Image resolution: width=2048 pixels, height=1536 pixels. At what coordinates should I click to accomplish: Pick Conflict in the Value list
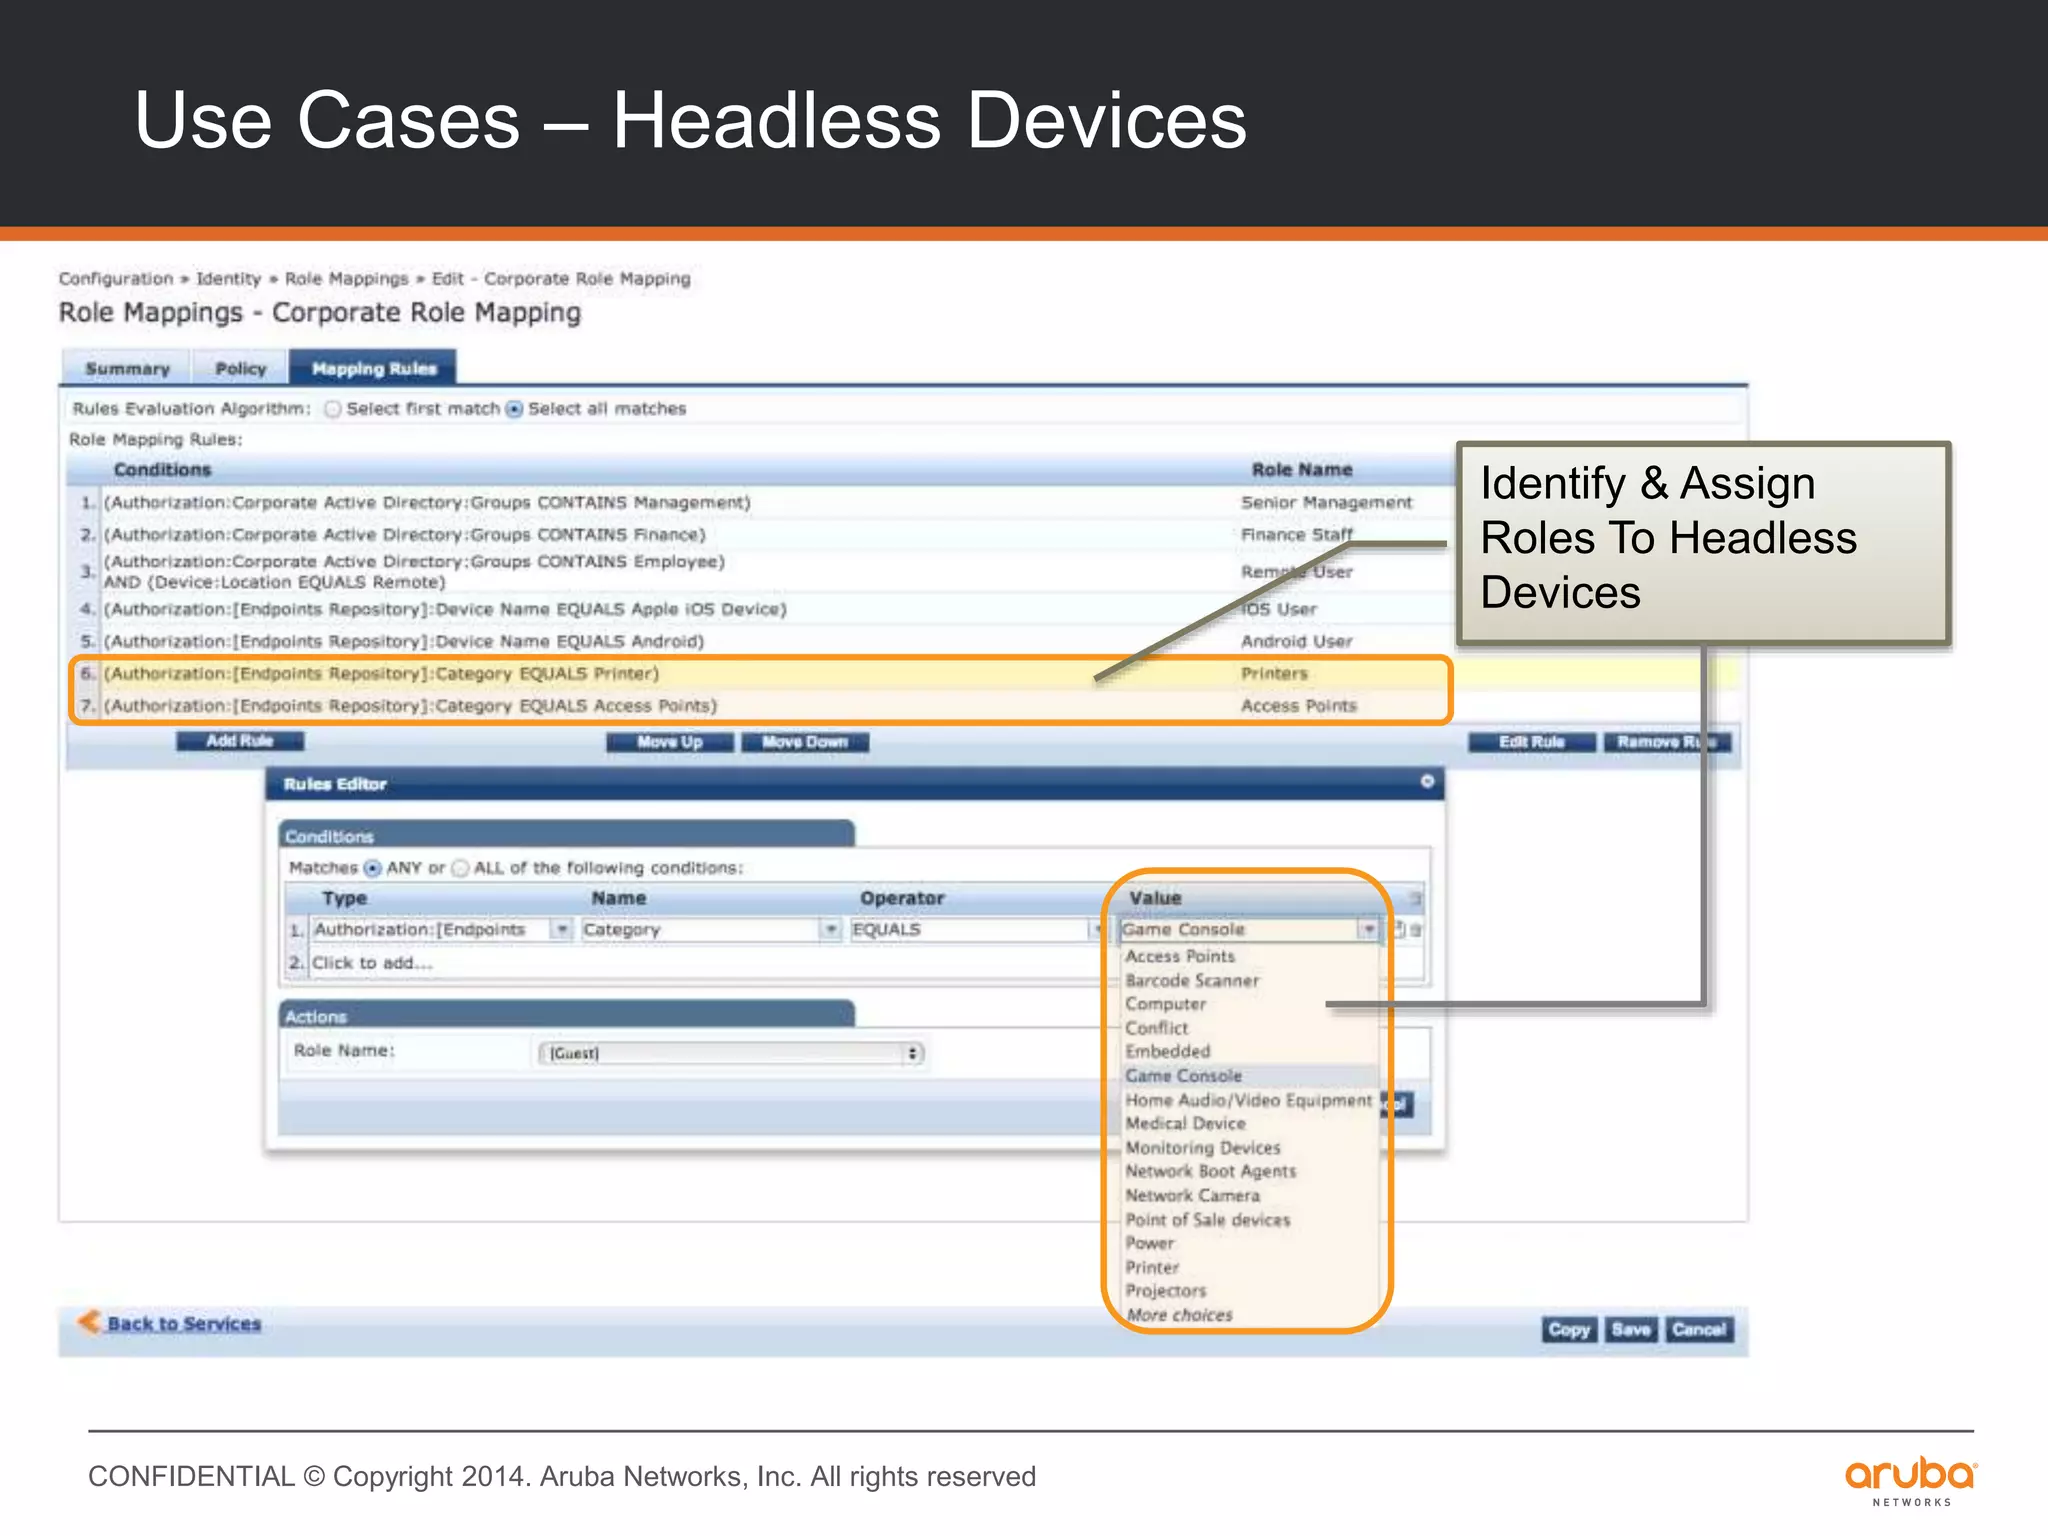tap(1157, 1028)
